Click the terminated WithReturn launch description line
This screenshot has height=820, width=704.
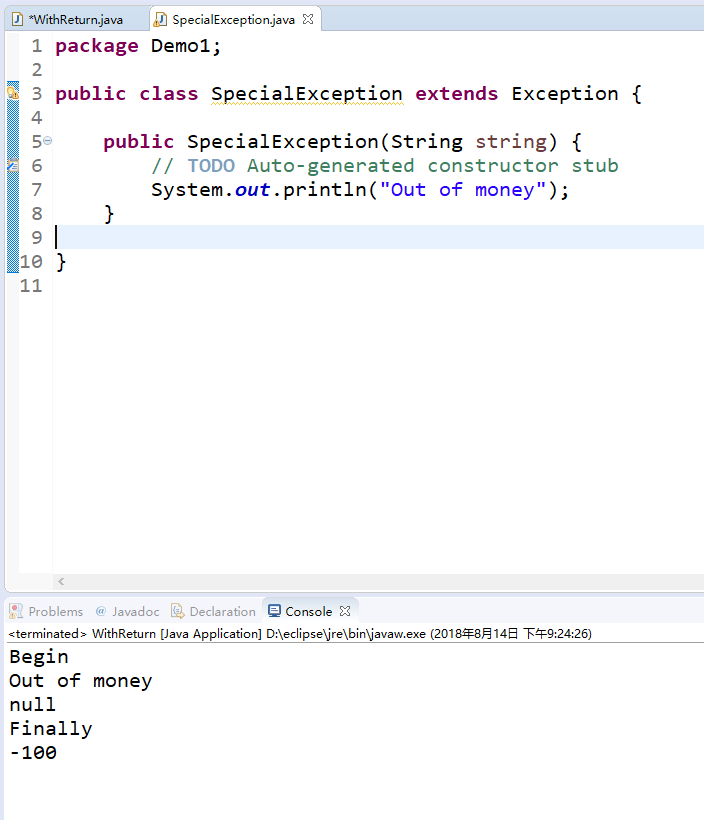pyautogui.click(x=300, y=634)
